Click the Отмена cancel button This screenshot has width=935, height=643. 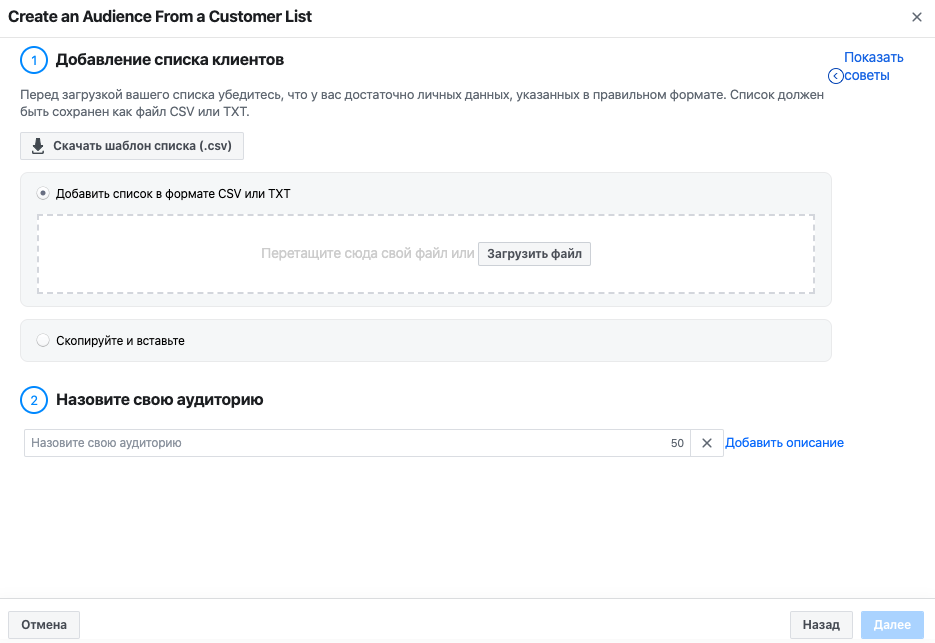pos(44,625)
